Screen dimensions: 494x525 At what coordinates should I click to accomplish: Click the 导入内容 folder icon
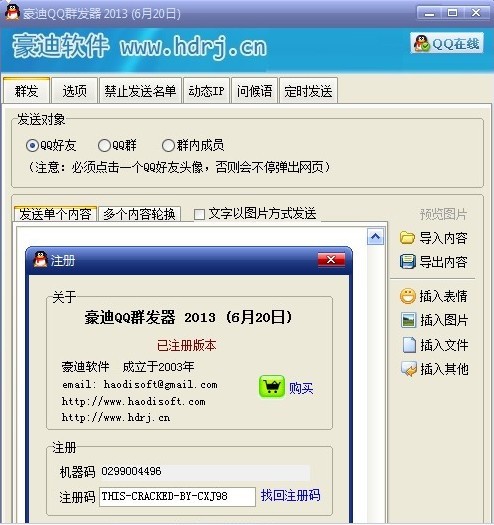(x=407, y=238)
